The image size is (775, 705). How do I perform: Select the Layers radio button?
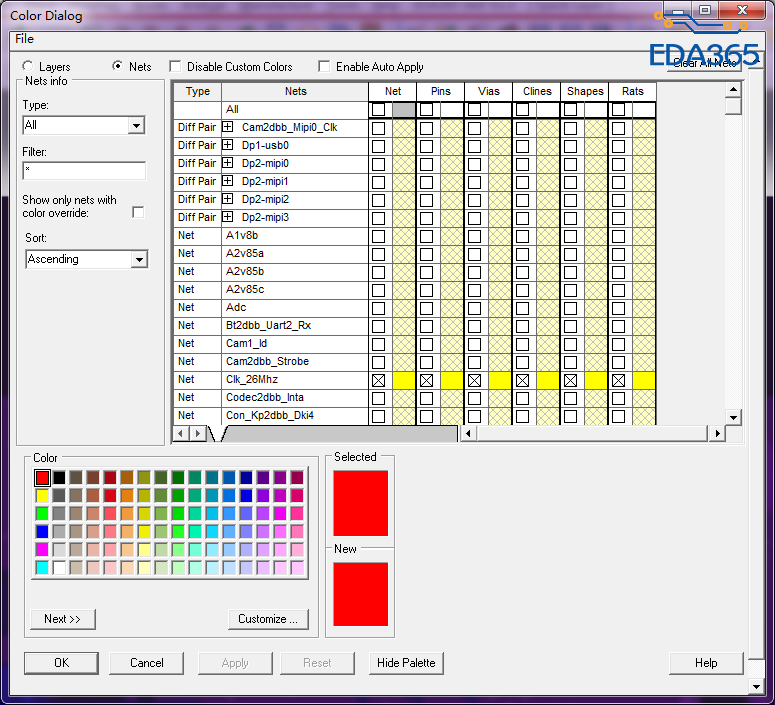coord(28,66)
